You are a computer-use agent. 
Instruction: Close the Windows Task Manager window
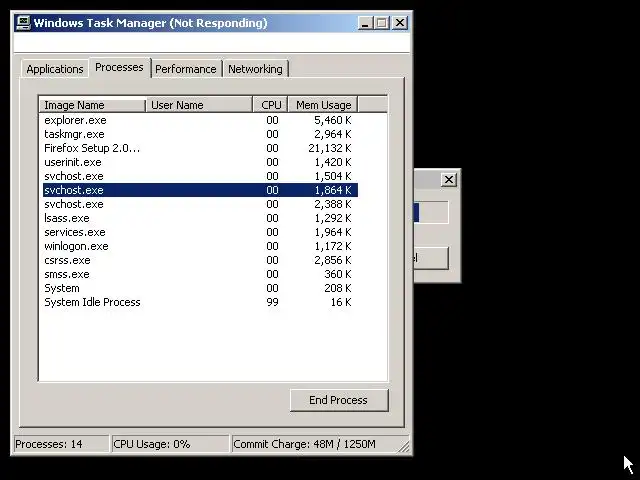(400, 23)
